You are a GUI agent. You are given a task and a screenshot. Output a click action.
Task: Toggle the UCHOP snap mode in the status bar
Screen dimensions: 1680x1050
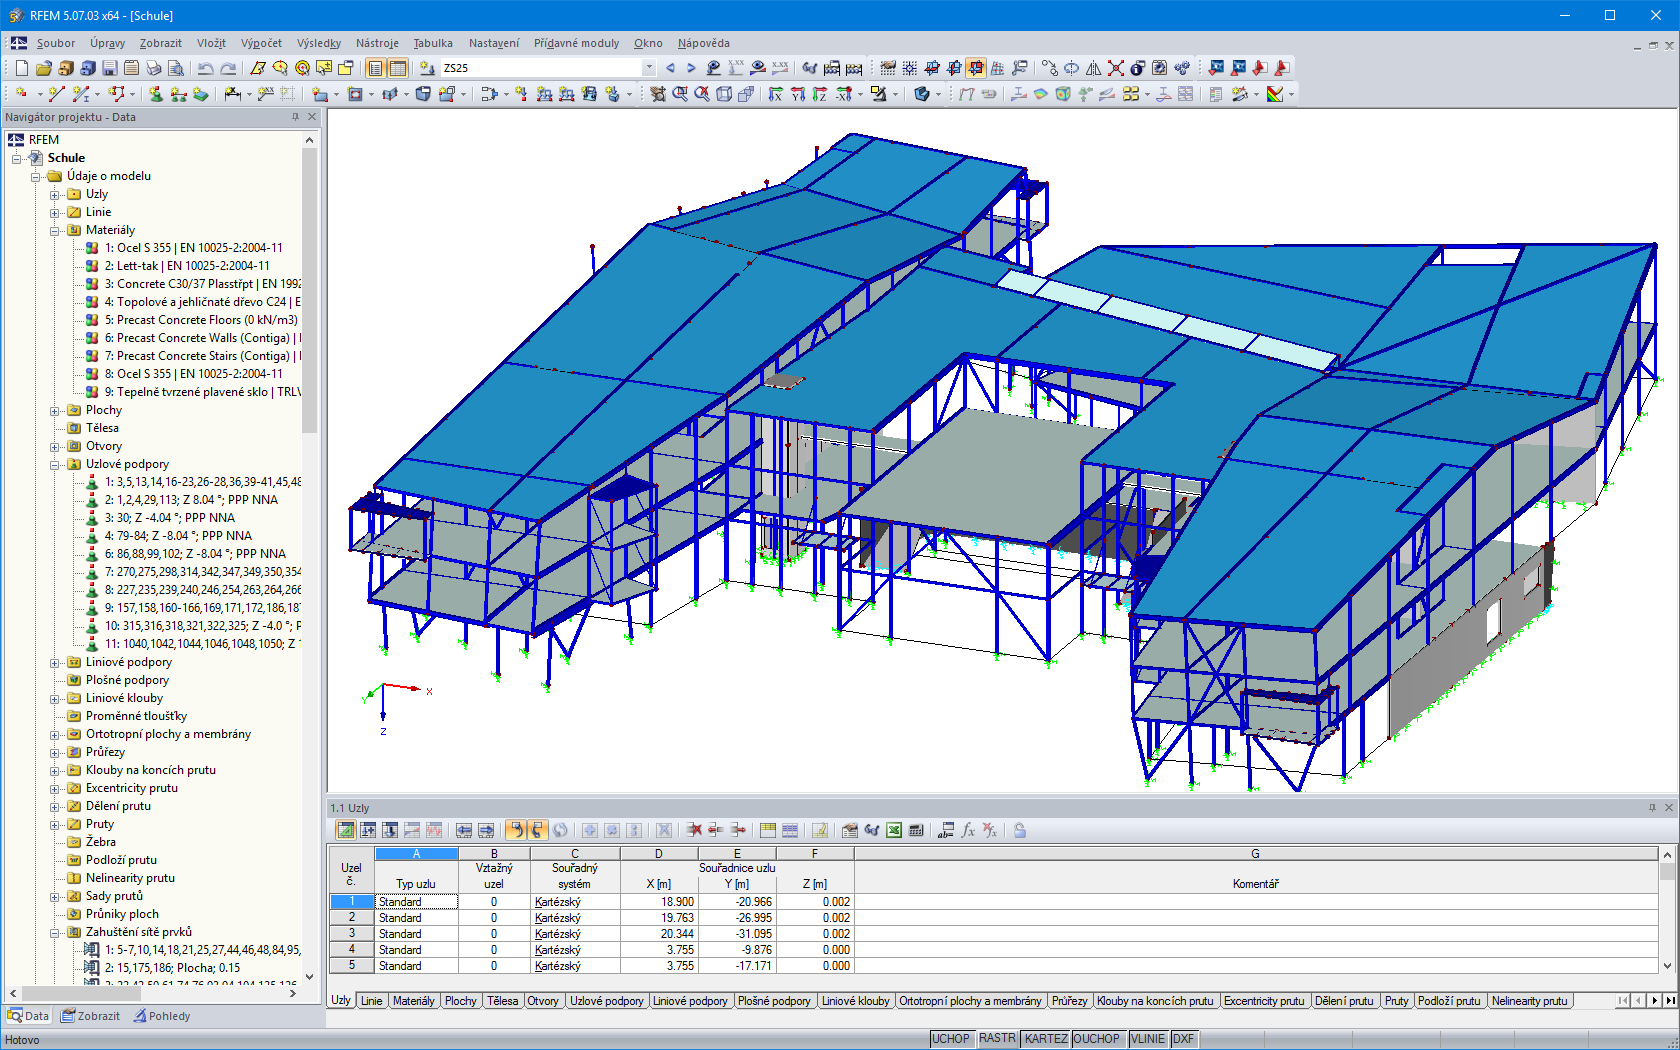point(951,1039)
